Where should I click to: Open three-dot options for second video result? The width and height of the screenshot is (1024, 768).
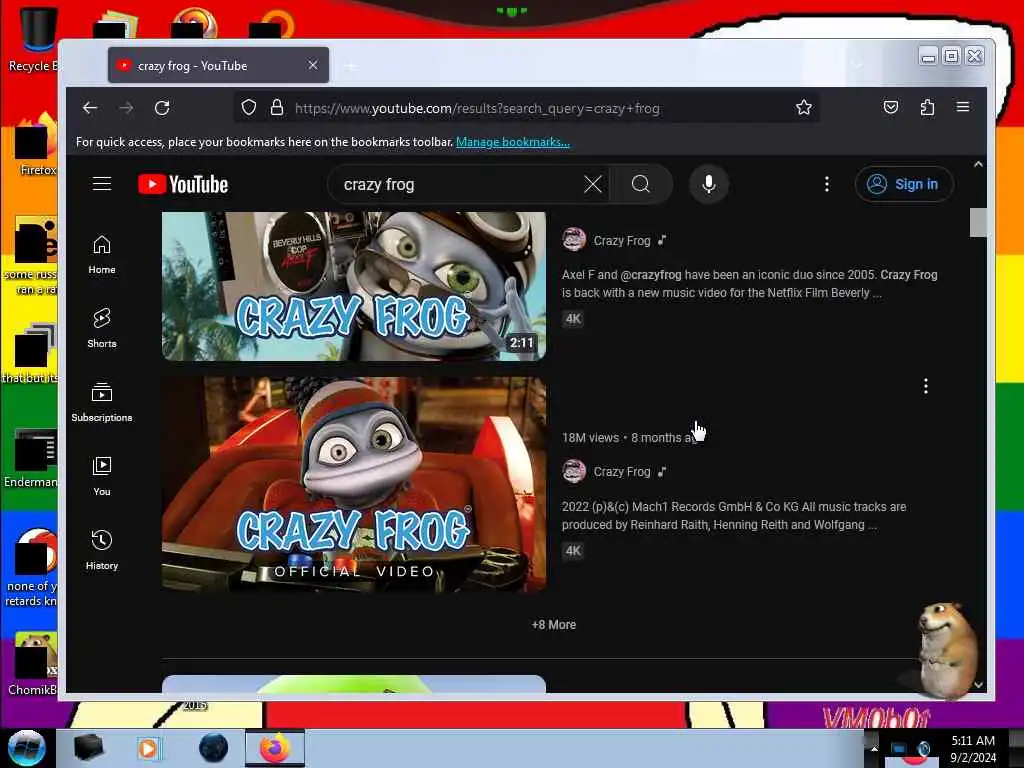925,386
